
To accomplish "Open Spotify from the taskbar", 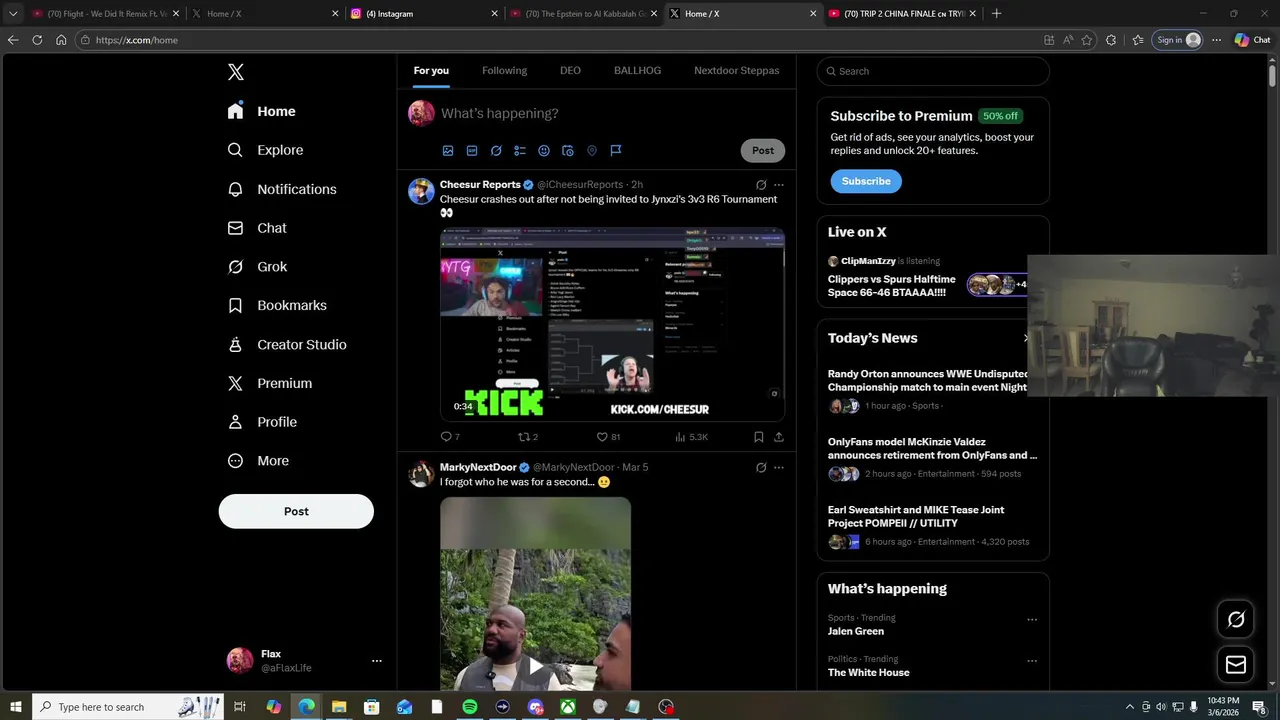I will 470,707.
